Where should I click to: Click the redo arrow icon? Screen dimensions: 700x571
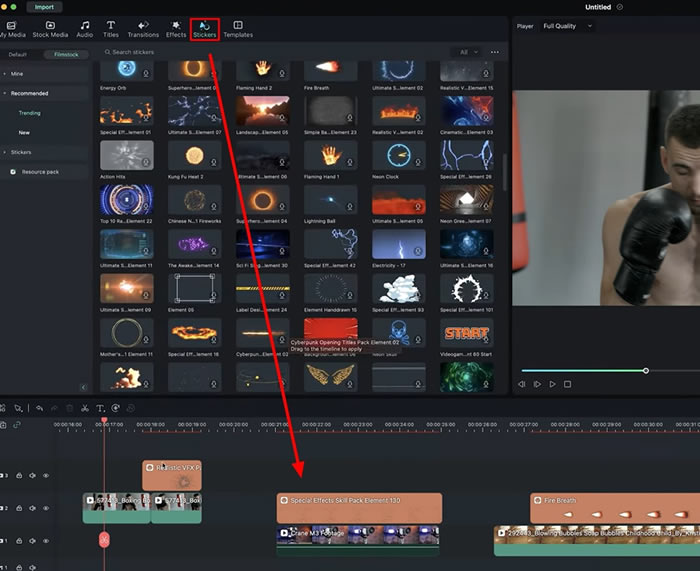(x=54, y=408)
